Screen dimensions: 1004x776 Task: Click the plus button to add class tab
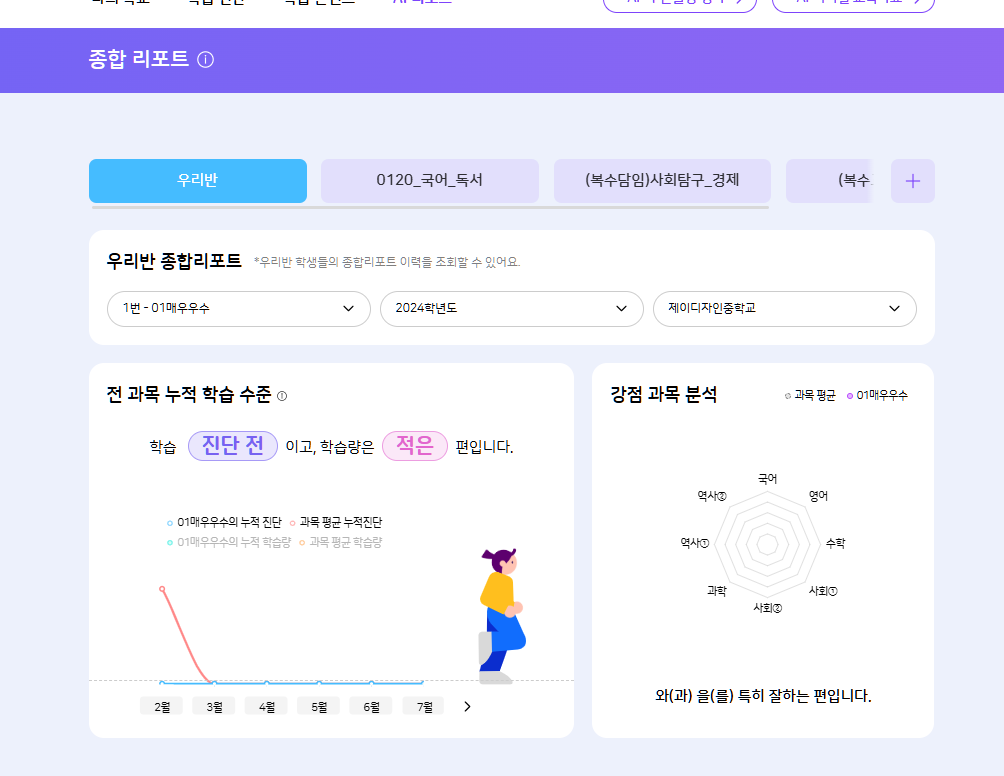[x=912, y=181]
